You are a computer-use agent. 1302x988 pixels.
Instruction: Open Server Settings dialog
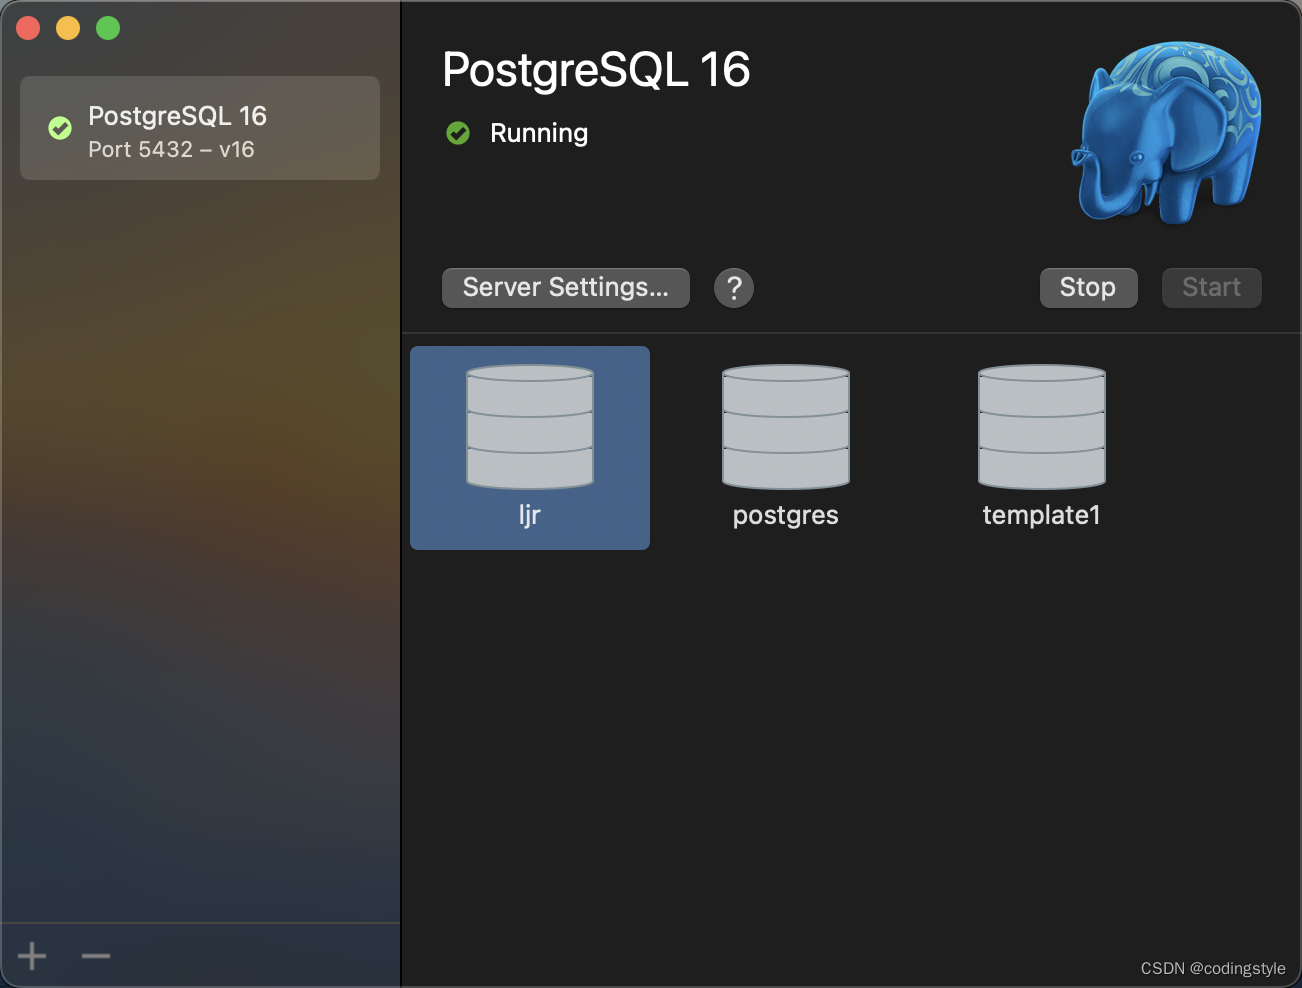click(566, 288)
